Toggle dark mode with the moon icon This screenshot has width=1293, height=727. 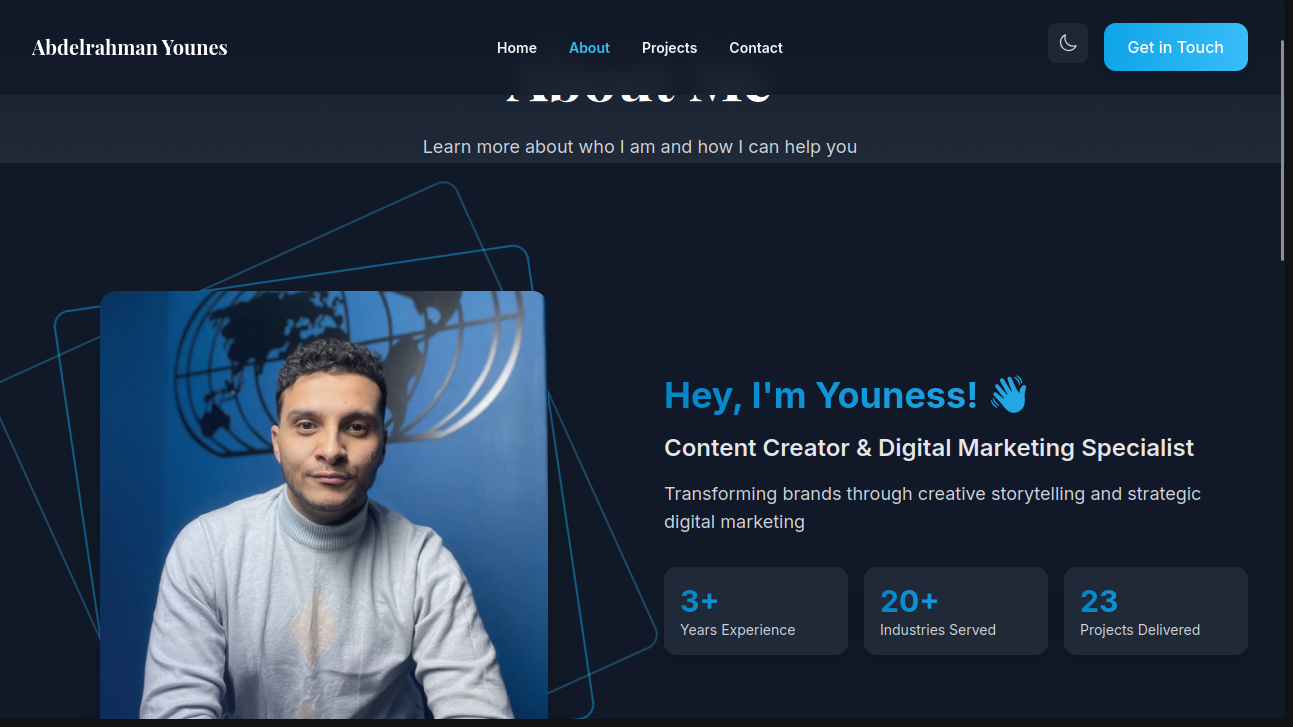point(1067,44)
